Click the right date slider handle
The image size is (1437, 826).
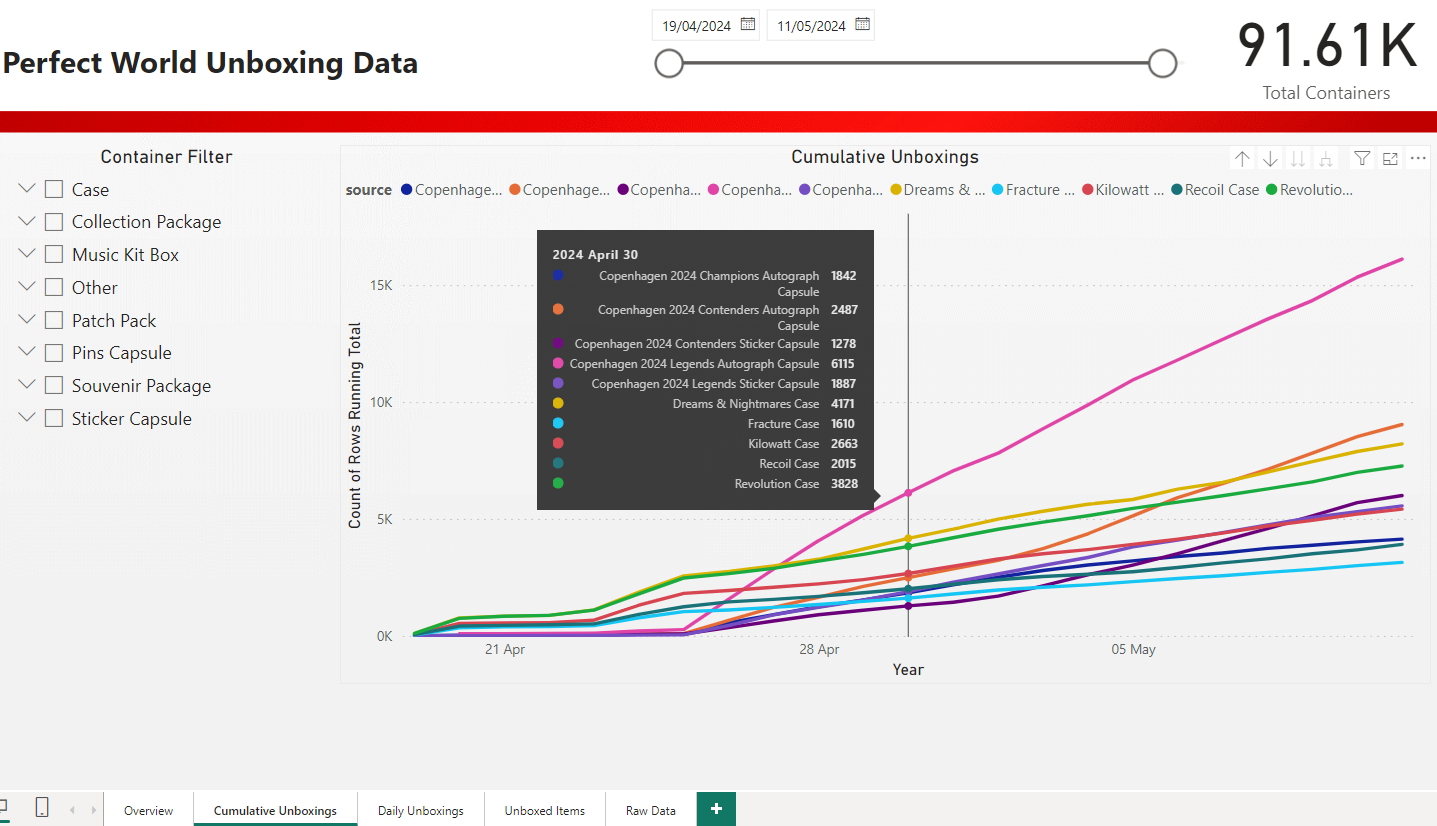click(1162, 64)
